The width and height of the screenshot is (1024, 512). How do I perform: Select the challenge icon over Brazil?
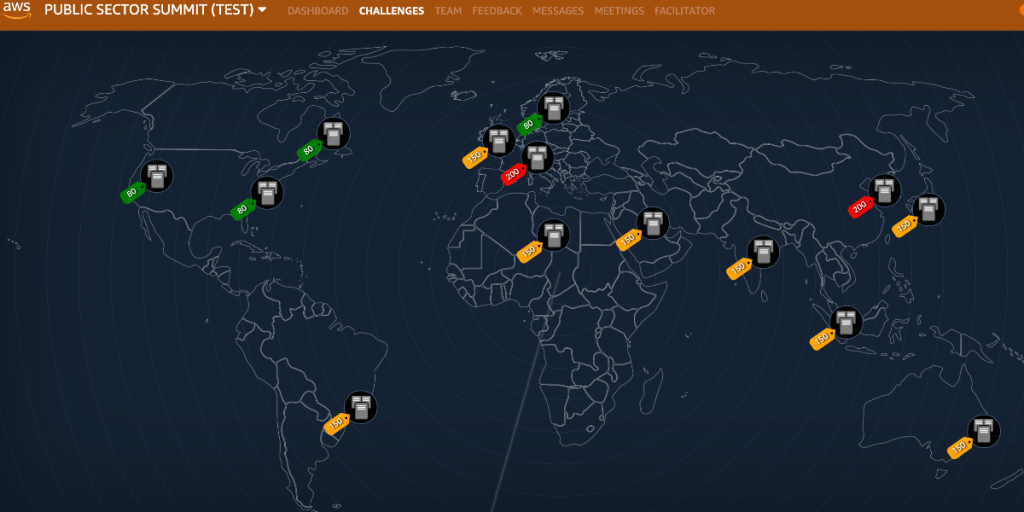pos(360,407)
